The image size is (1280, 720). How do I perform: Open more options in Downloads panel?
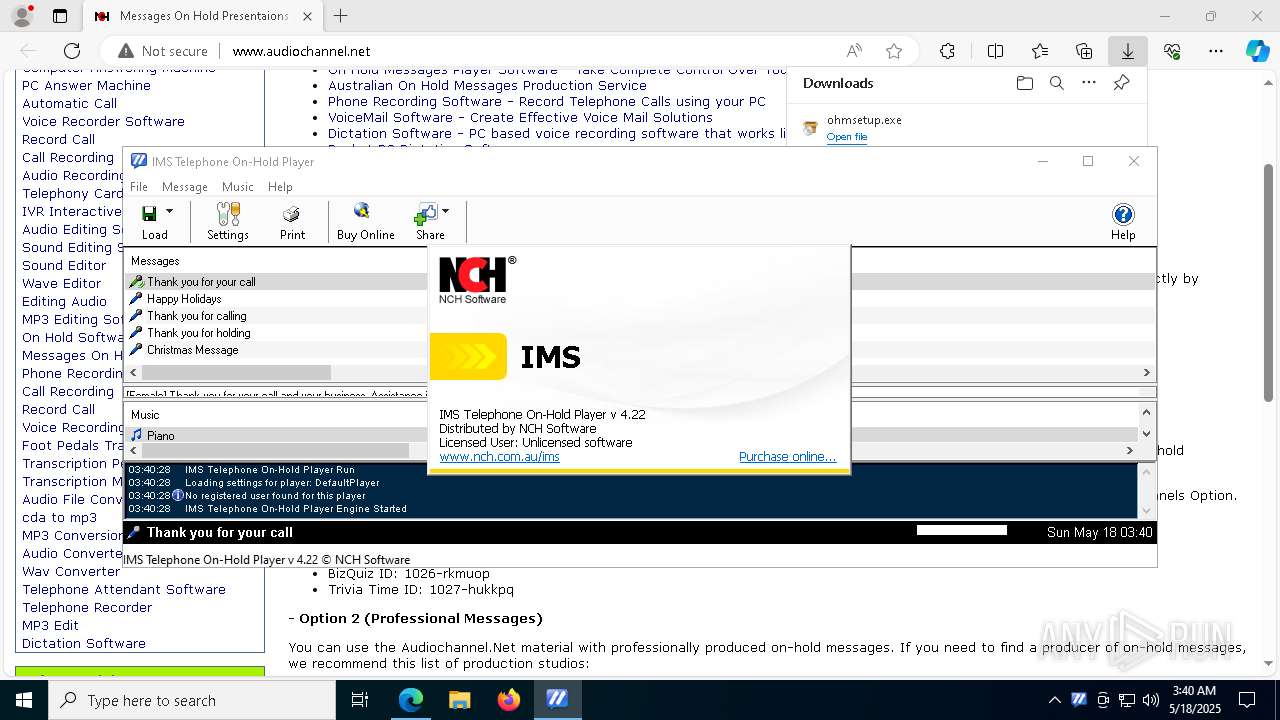(x=1089, y=83)
